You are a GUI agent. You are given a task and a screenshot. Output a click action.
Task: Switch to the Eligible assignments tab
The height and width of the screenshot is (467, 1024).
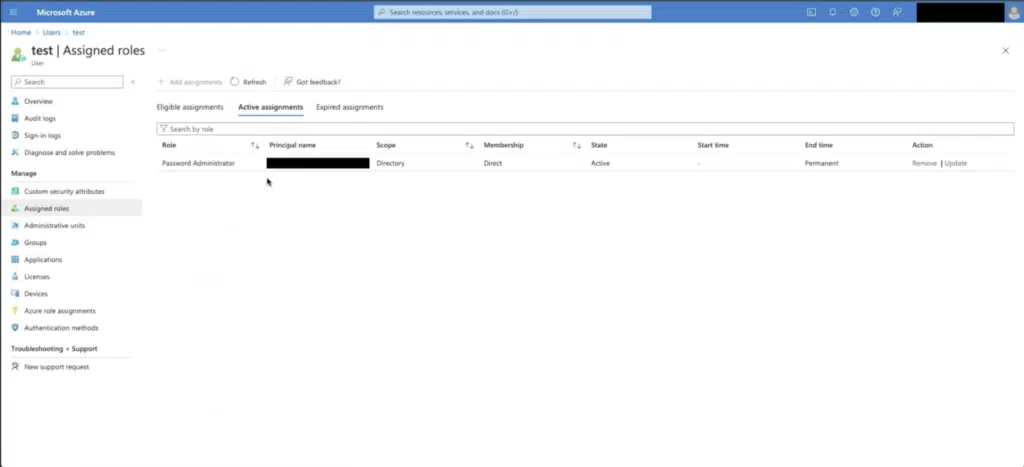click(x=190, y=107)
